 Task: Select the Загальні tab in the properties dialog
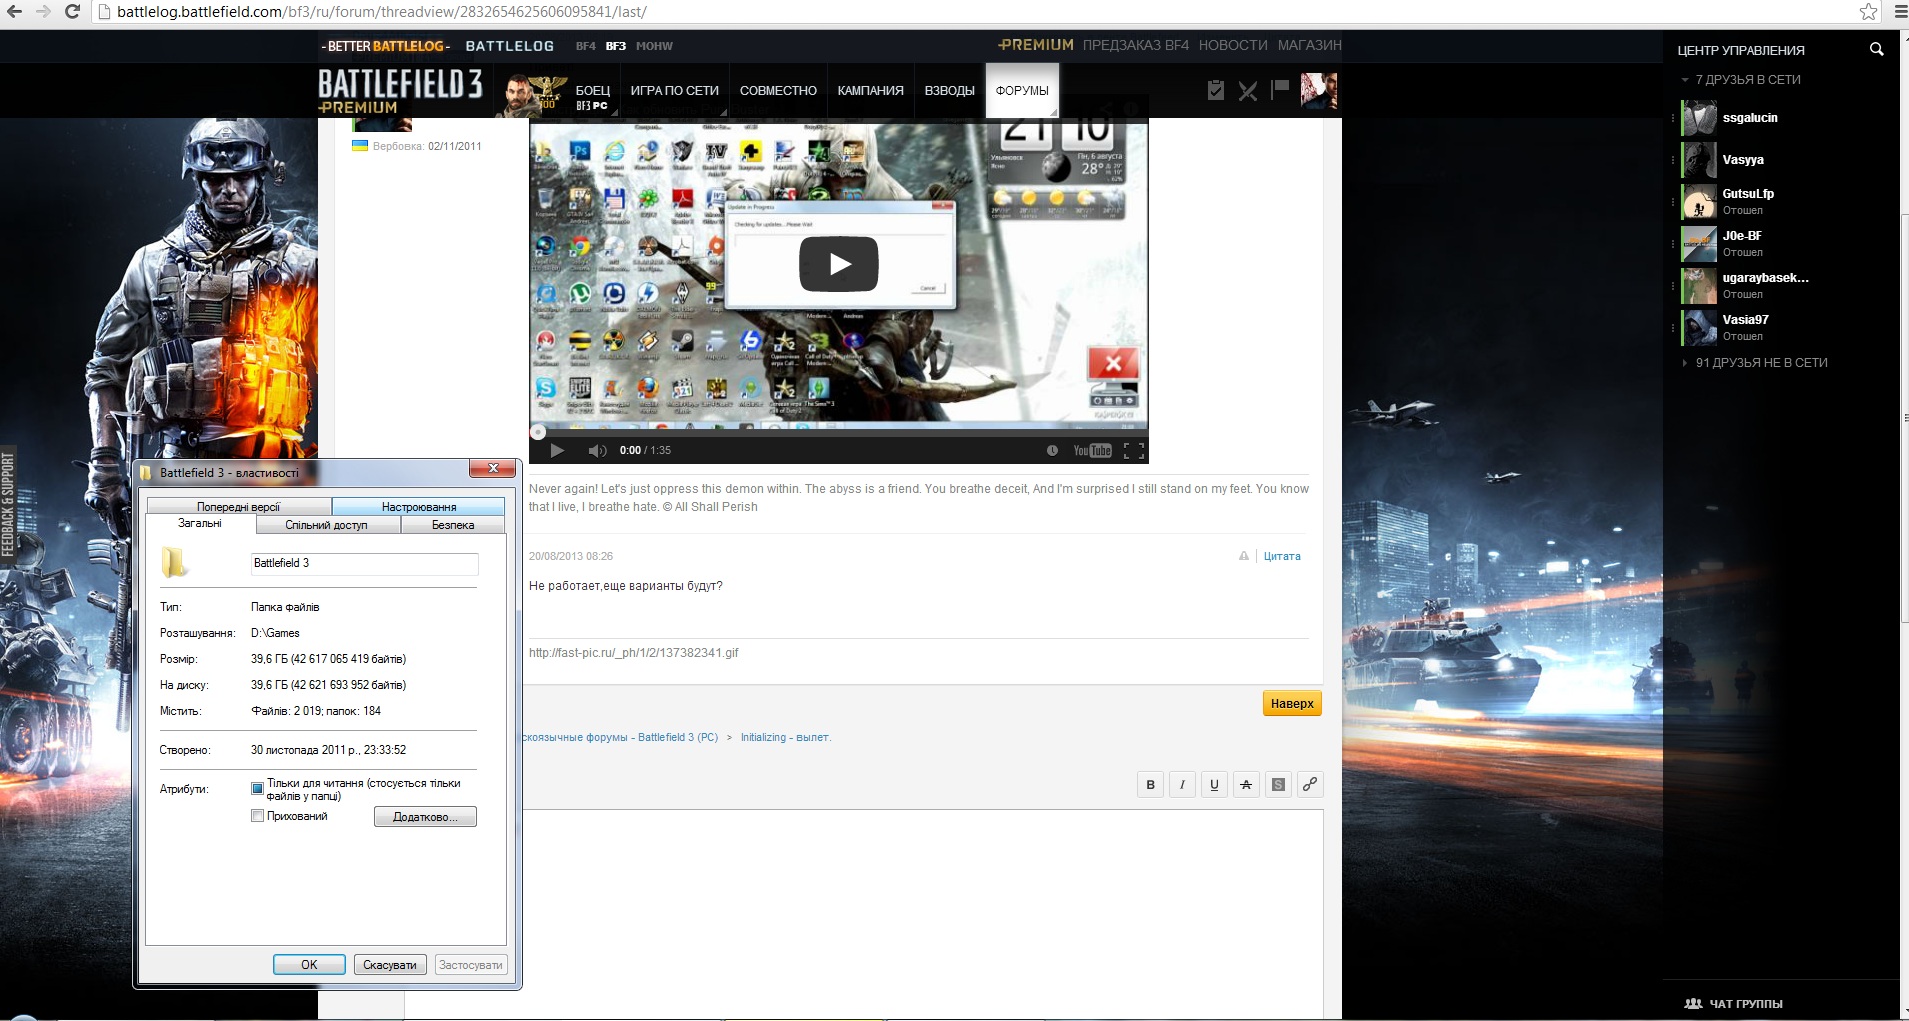tap(200, 524)
